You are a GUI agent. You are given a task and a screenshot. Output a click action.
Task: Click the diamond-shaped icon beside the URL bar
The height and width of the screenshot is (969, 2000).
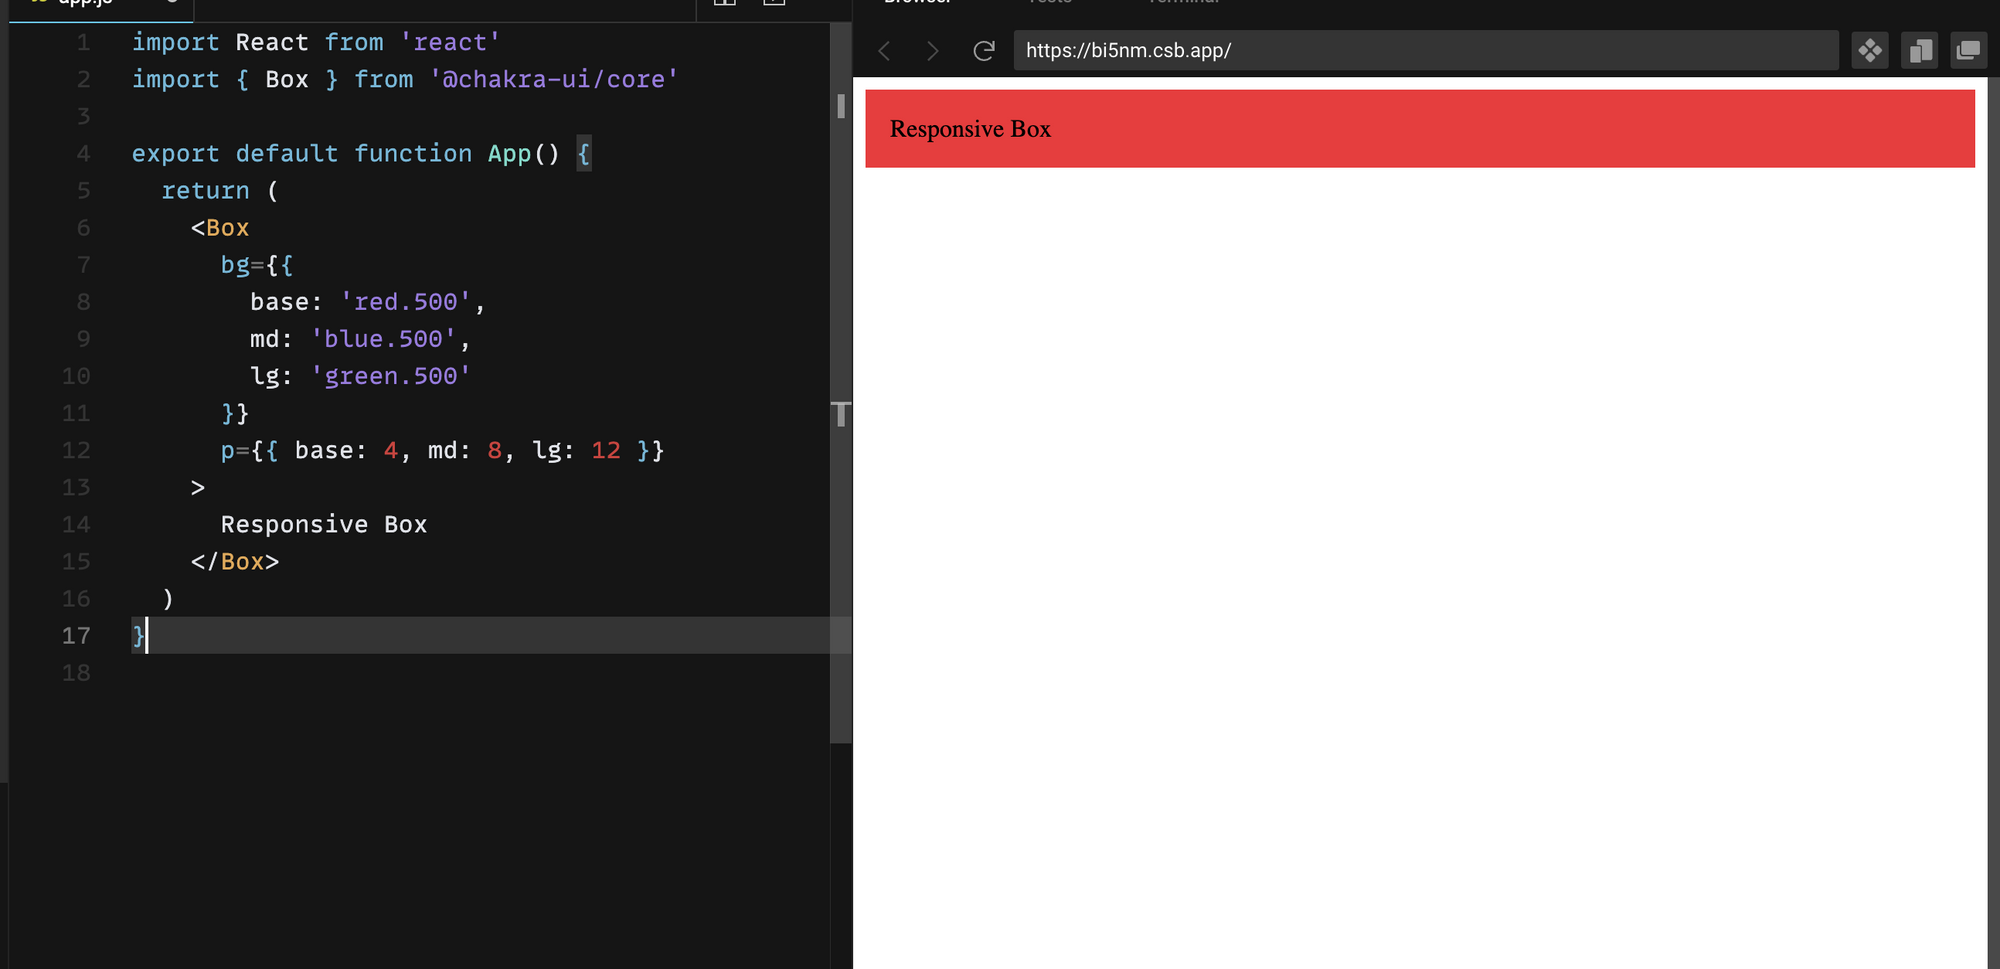[x=1869, y=51]
